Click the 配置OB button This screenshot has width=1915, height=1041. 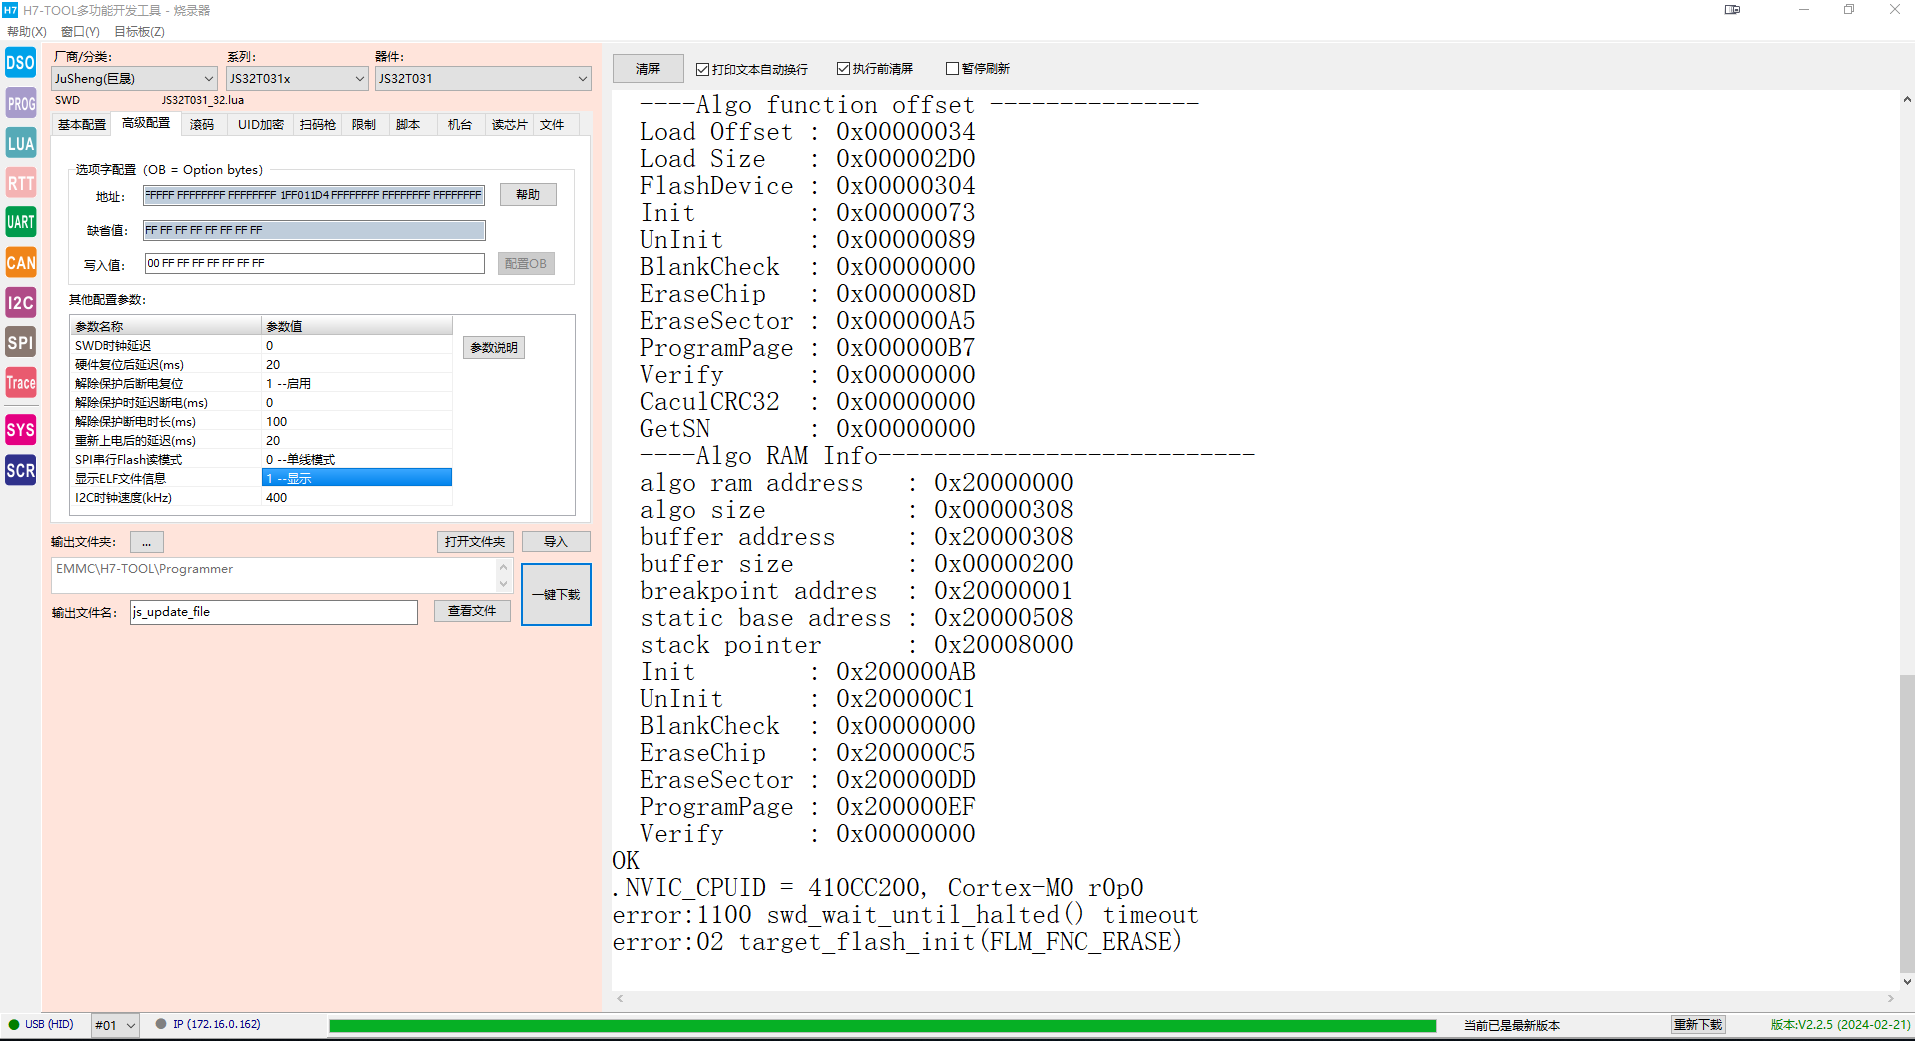tap(526, 264)
